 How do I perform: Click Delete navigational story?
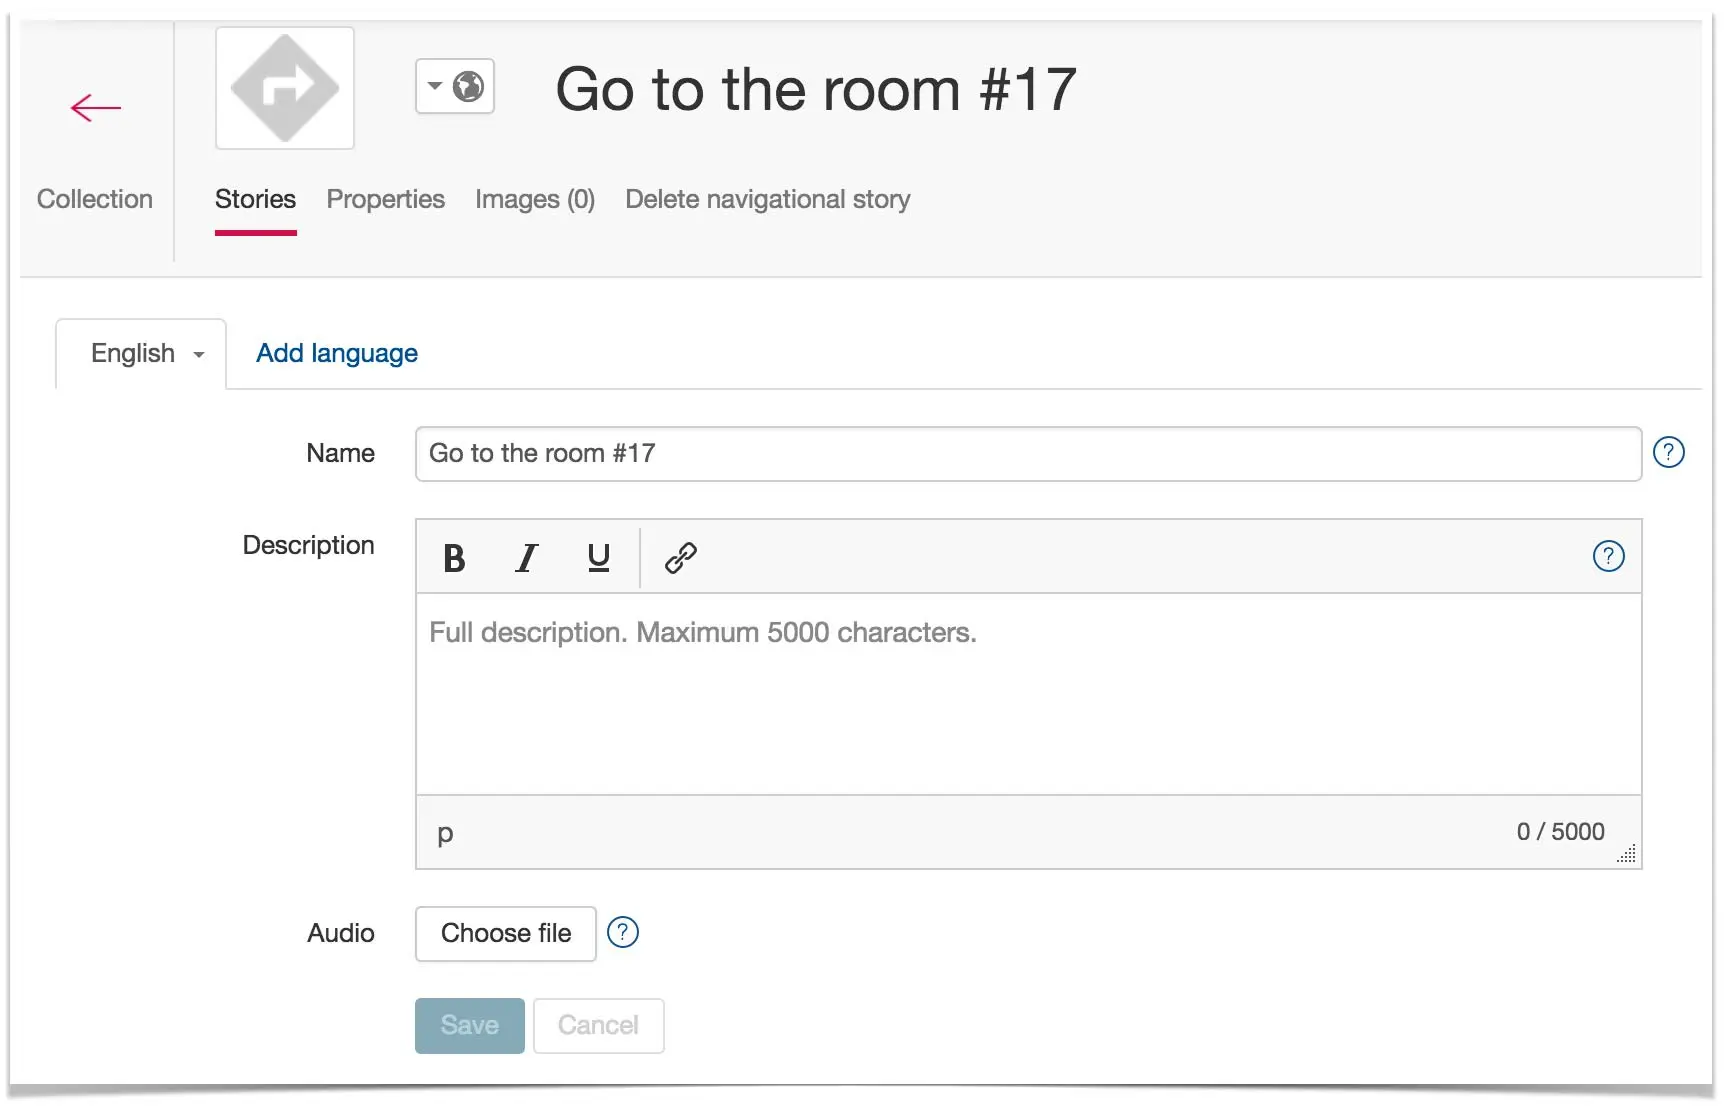click(x=767, y=199)
